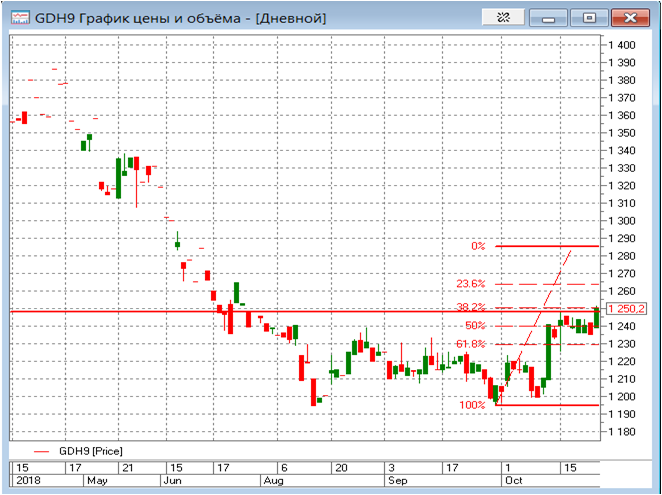Click the May label on time axis
662x495 pixels.
pos(97,481)
